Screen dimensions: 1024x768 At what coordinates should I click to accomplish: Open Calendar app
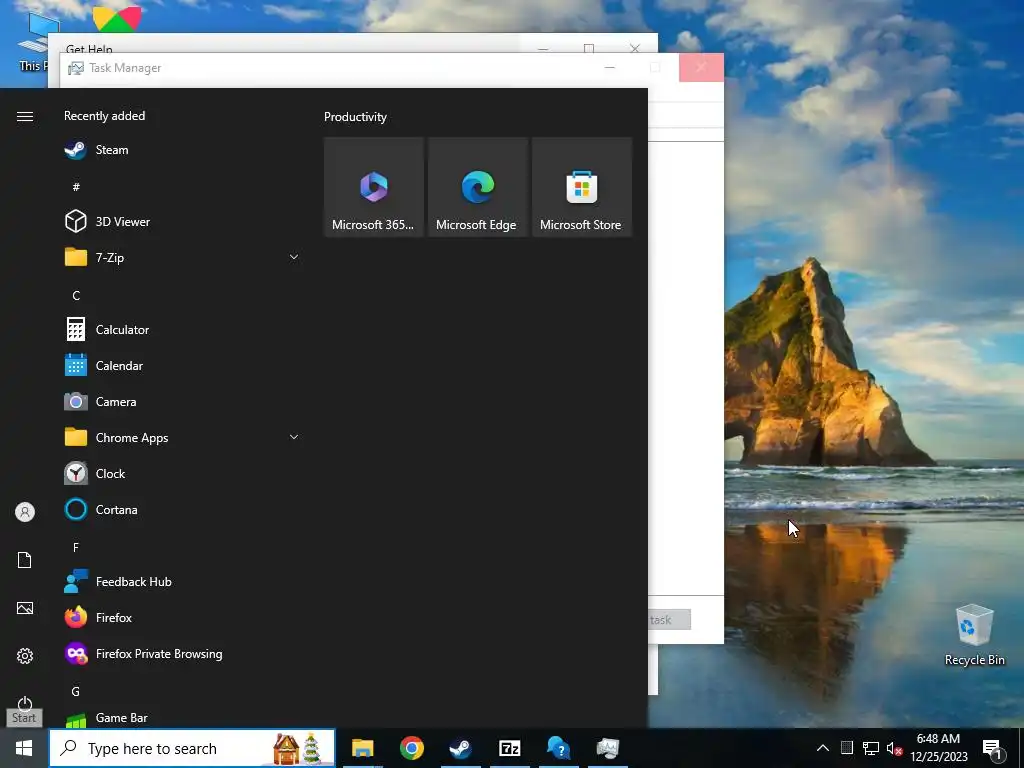coord(183,366)
